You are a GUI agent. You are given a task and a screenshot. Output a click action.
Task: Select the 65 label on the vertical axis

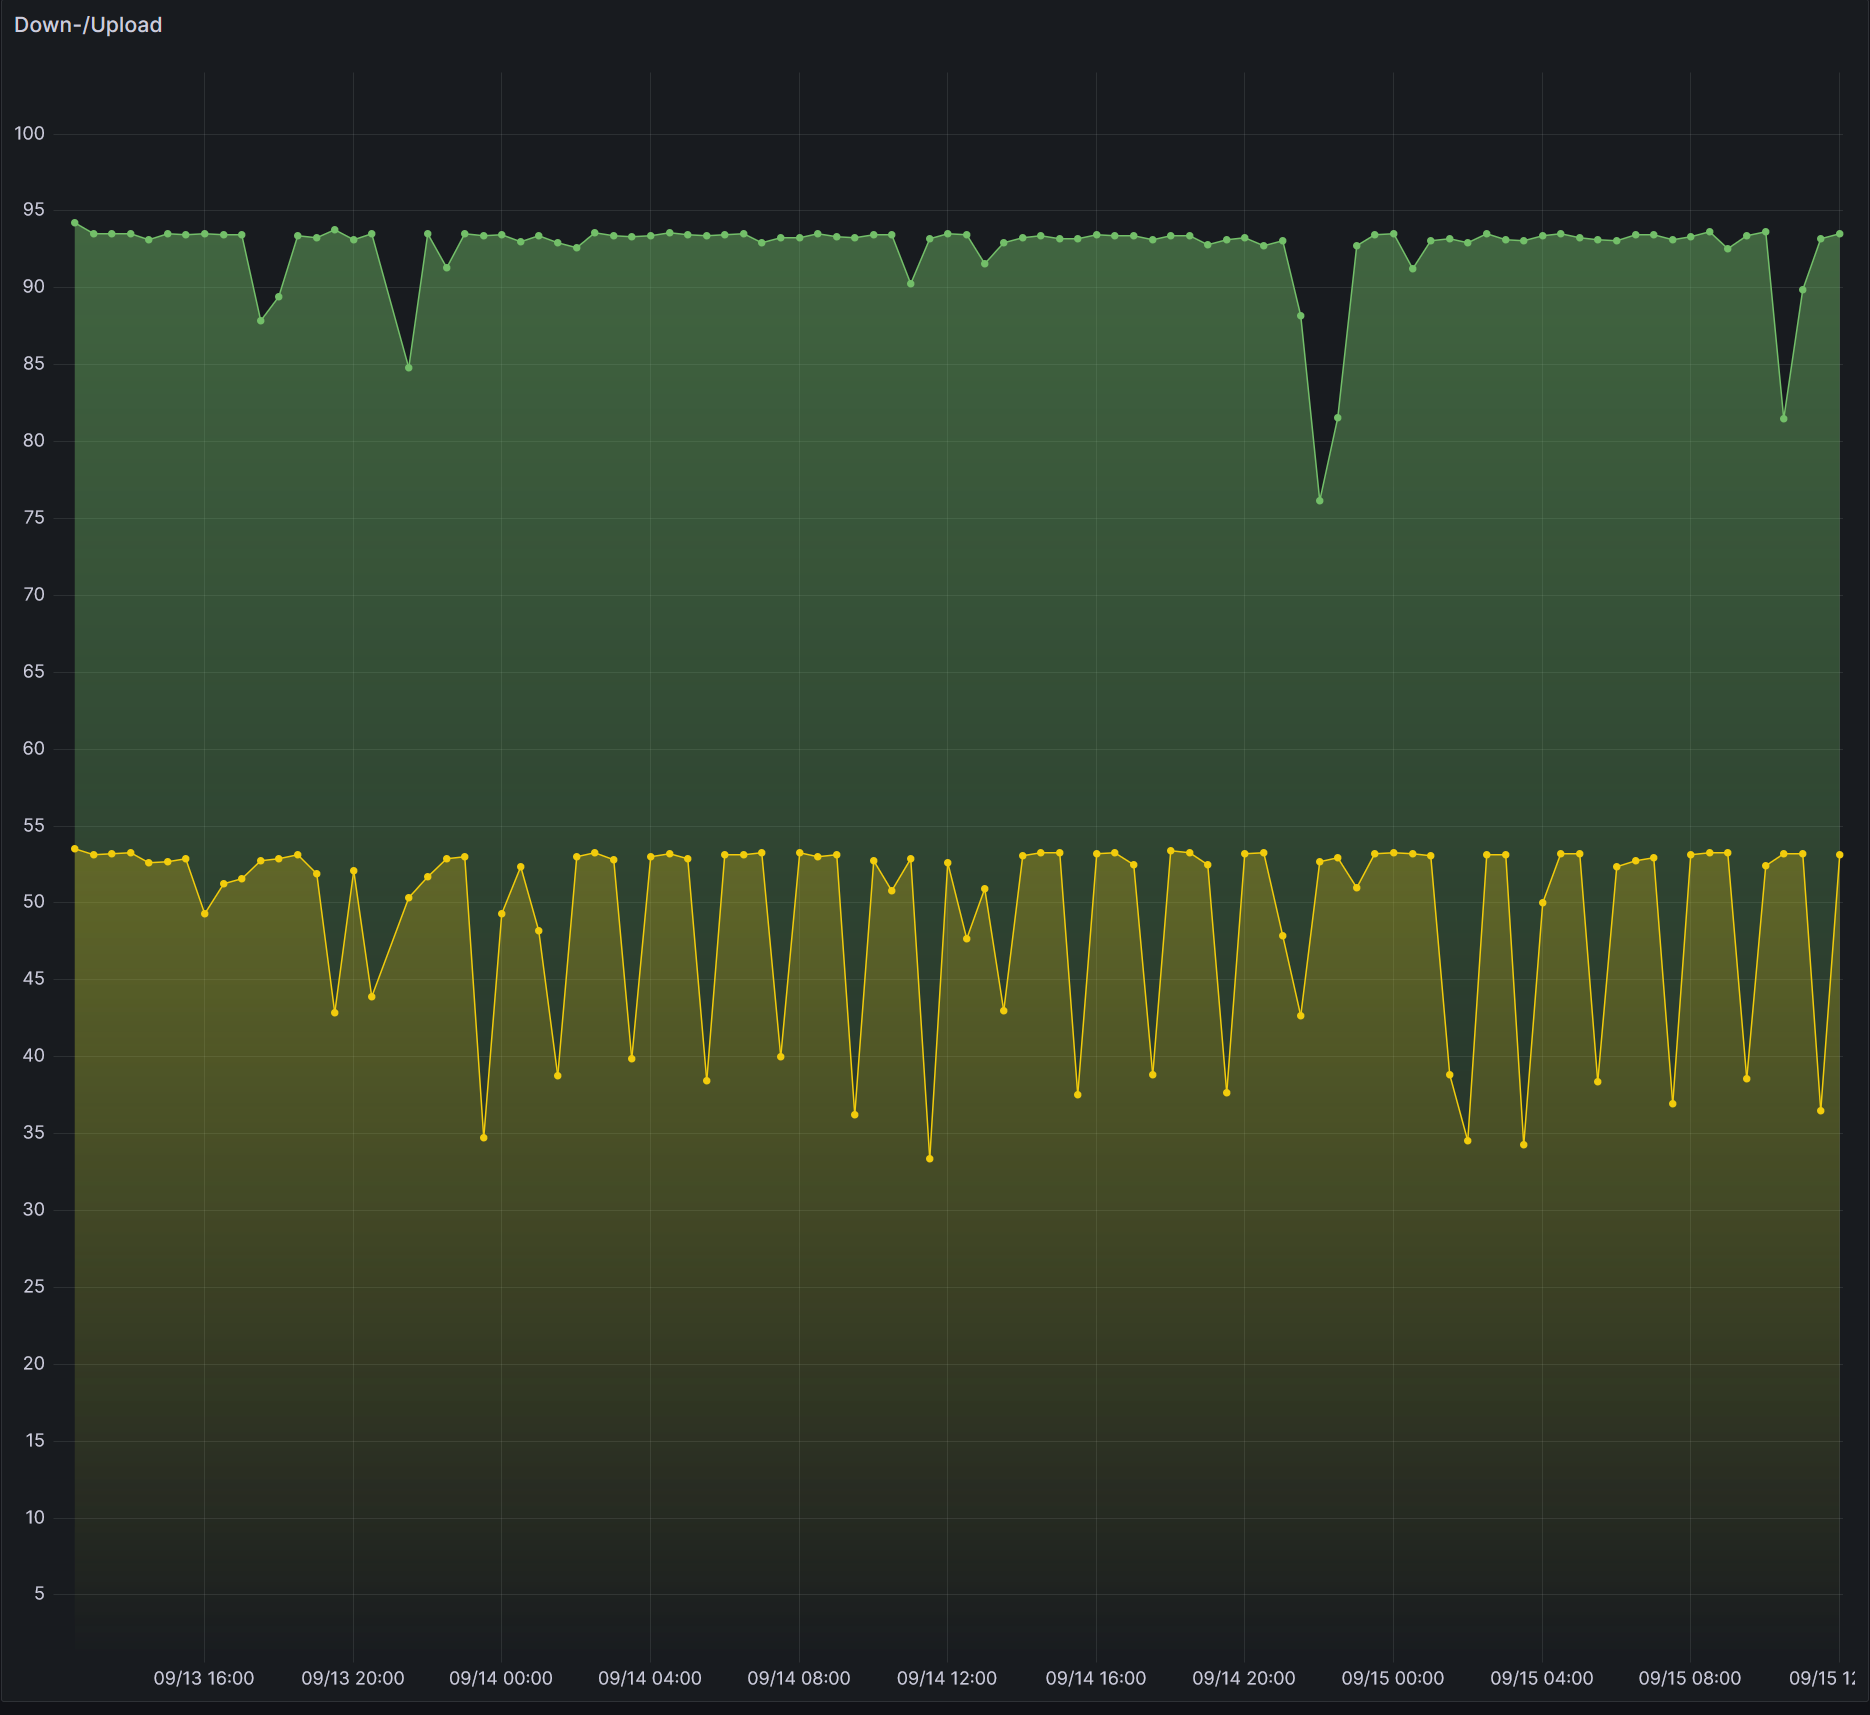(34, 672)
